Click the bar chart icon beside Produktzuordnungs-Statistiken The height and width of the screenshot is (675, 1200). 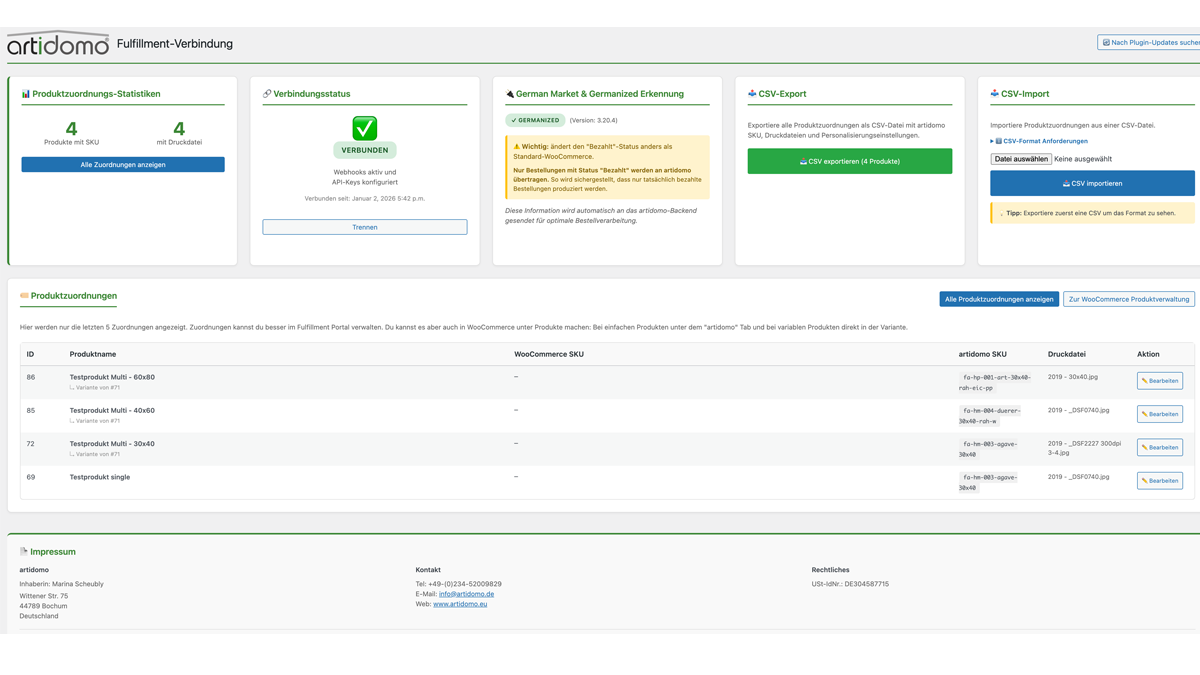coord(28,93)
